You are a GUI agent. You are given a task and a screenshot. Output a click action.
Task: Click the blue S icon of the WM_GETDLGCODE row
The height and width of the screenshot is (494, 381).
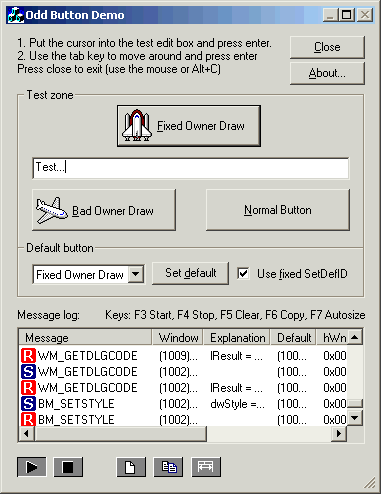pos(28,372)
